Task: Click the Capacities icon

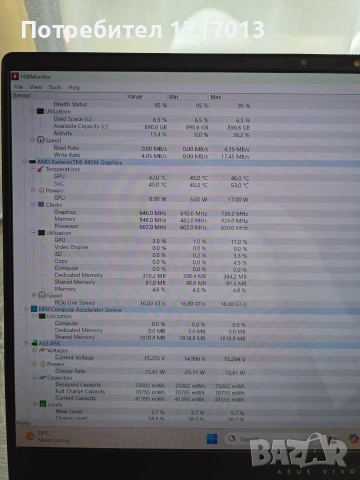Action: 42,377
